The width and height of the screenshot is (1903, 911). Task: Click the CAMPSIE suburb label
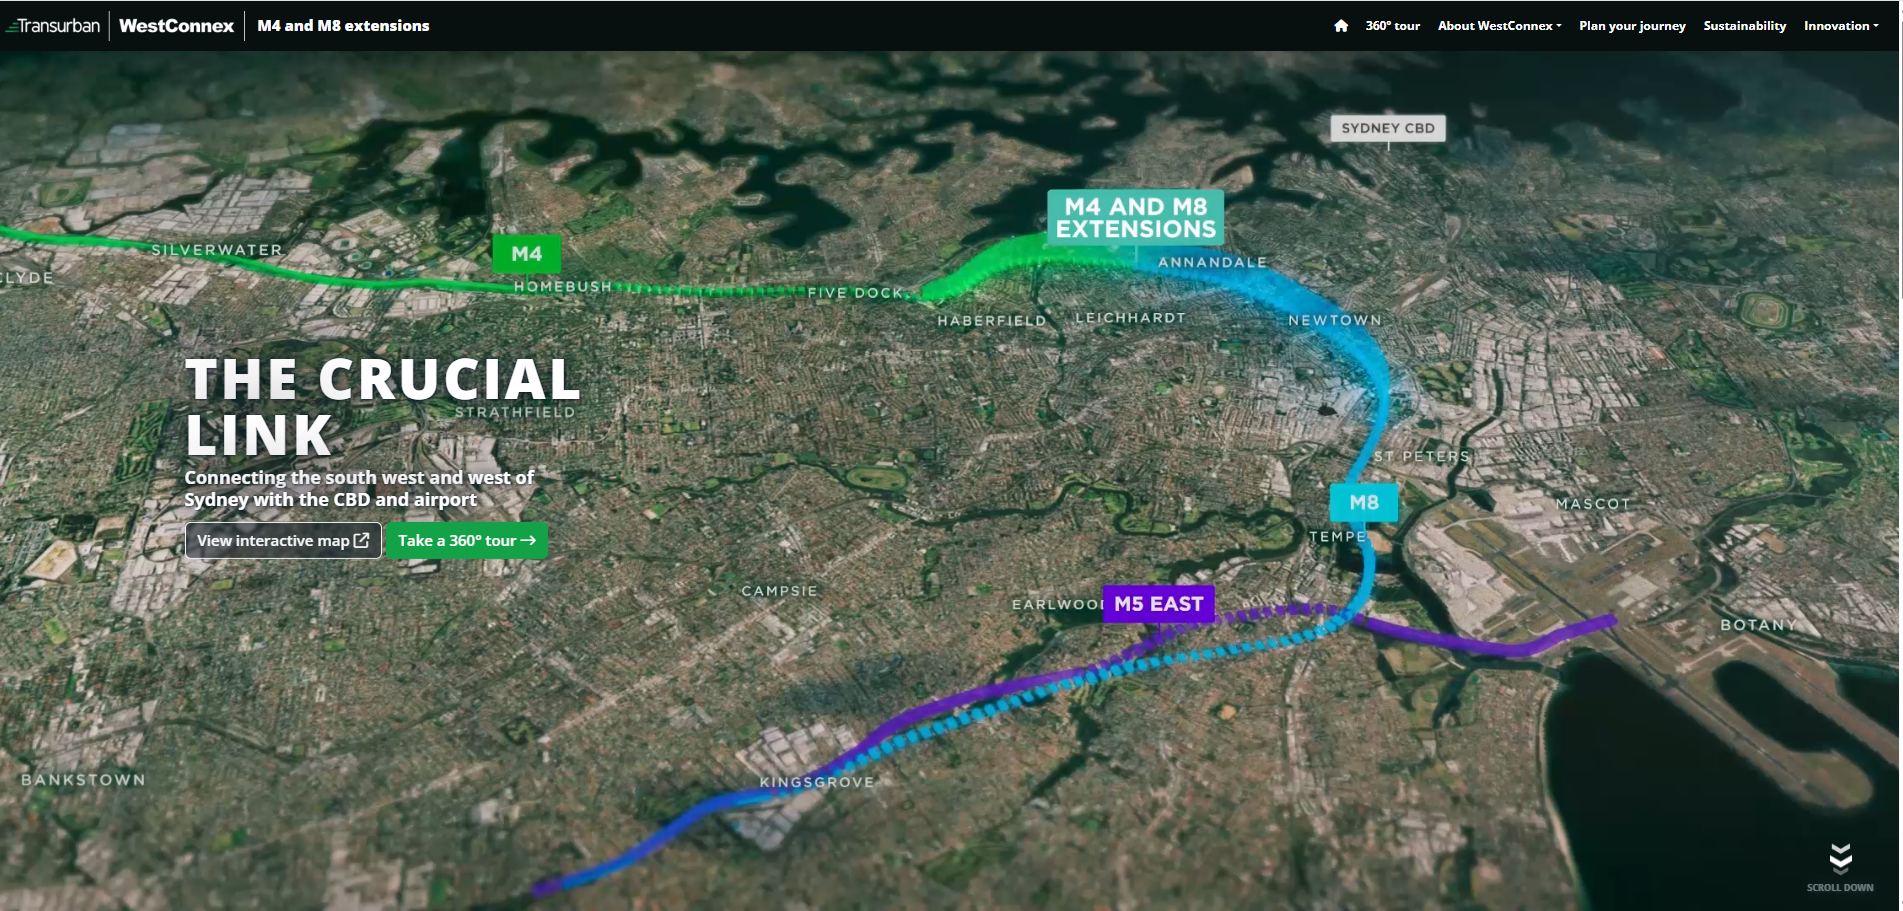pos(779,591)
